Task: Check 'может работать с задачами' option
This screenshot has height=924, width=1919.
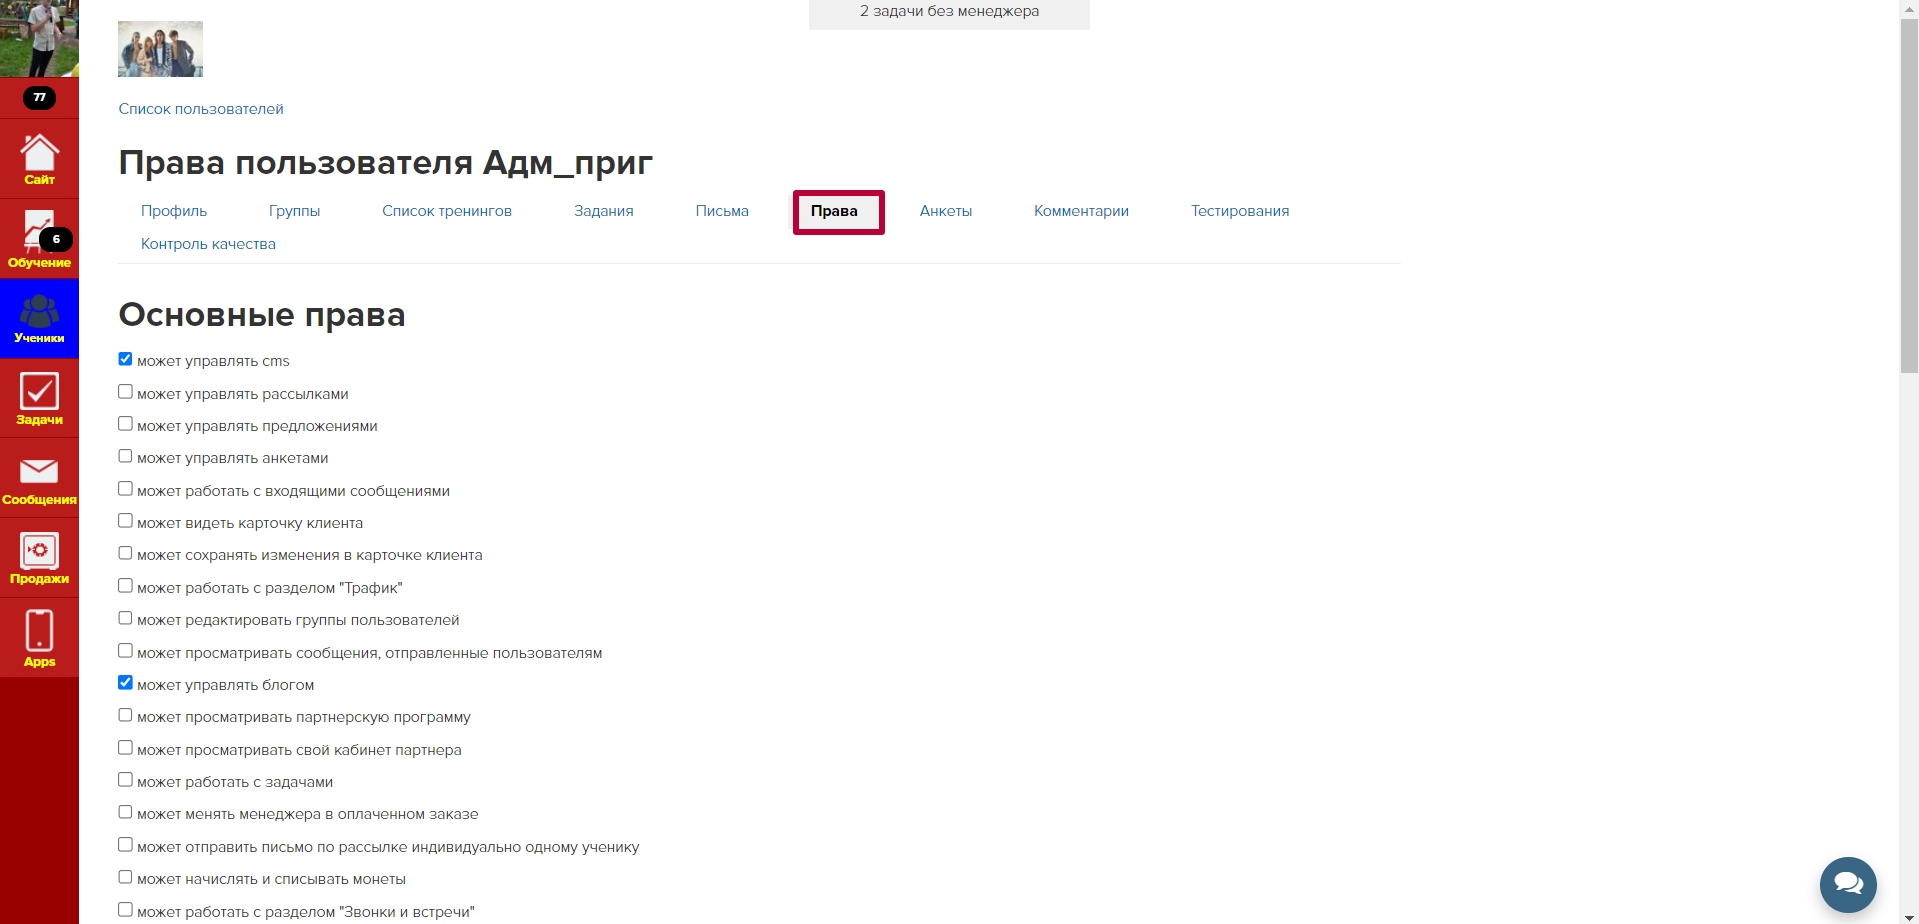Action: (125, 780)
